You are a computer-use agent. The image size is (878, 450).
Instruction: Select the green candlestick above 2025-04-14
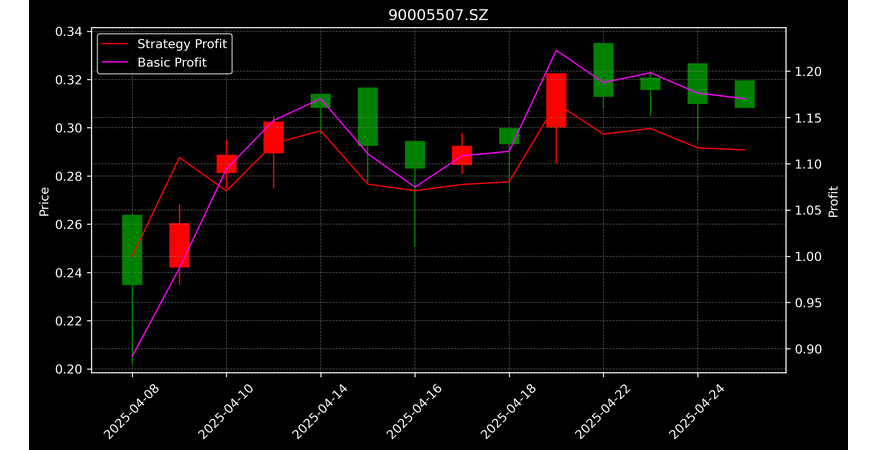(321, 101)
